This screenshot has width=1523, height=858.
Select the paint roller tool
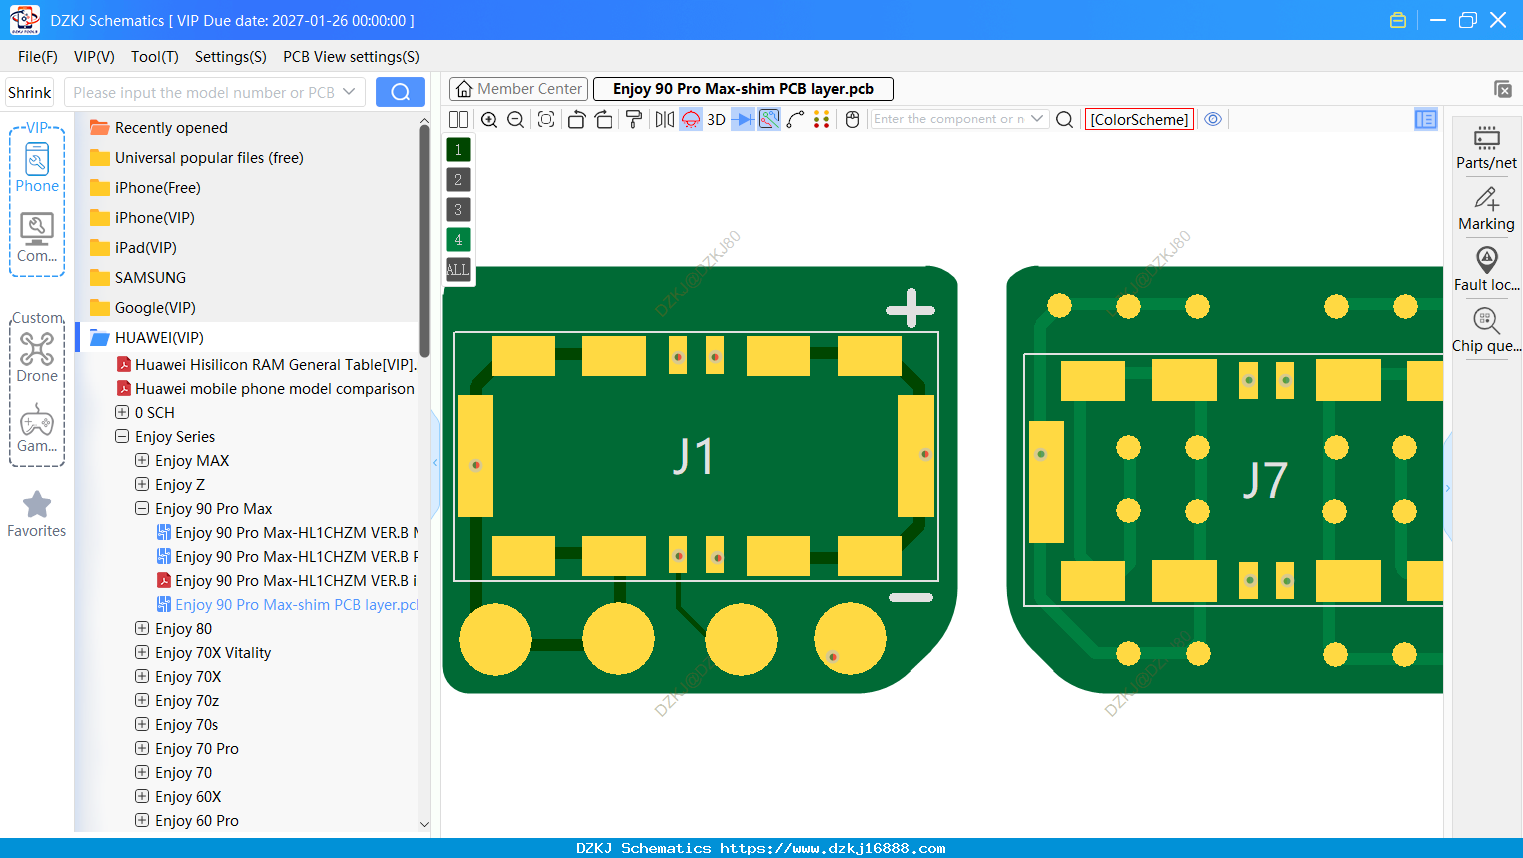[x=634, y=120]
